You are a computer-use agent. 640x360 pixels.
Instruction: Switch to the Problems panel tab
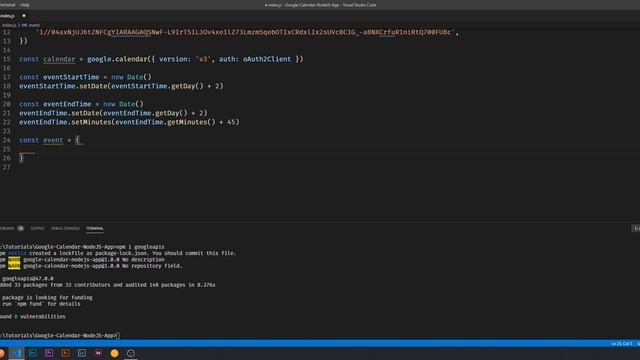click(x=7, y=229)
